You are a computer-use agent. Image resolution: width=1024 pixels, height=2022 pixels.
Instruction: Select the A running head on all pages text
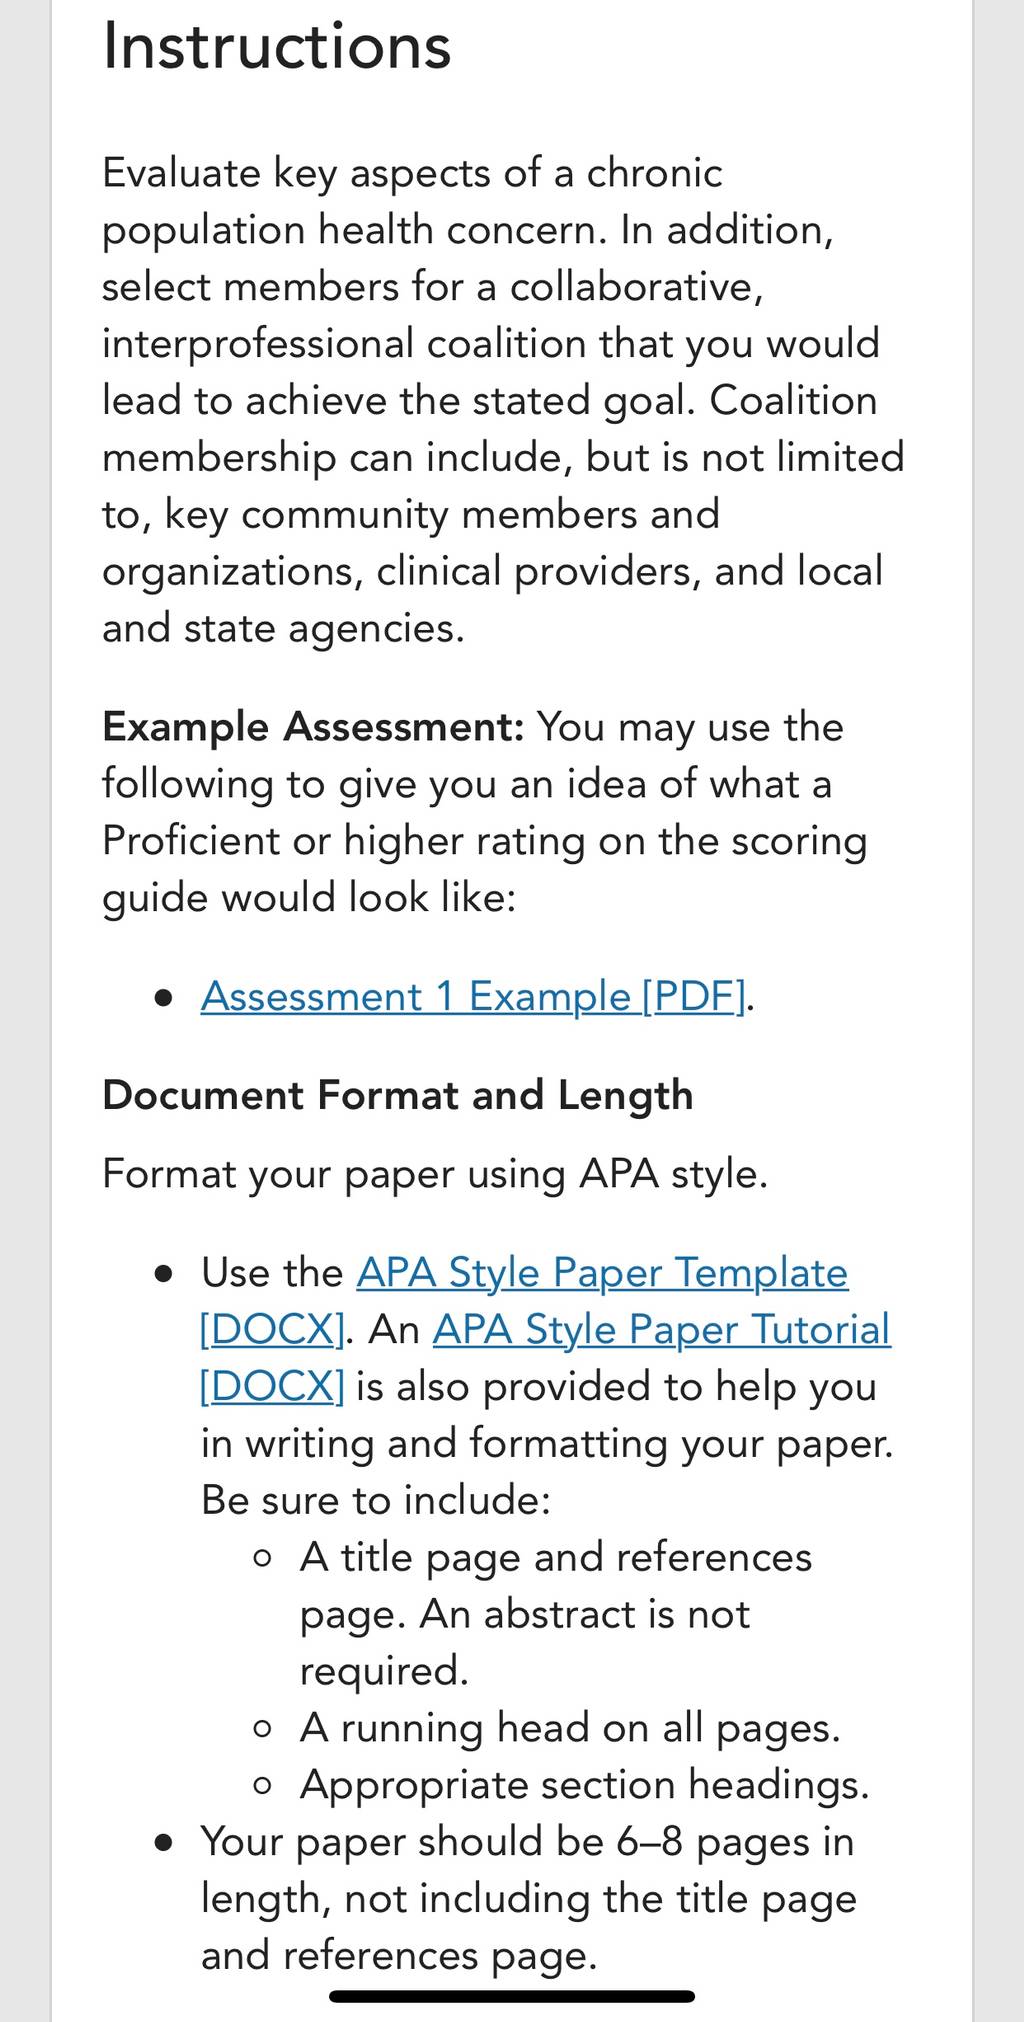(x=570, y=1728)
